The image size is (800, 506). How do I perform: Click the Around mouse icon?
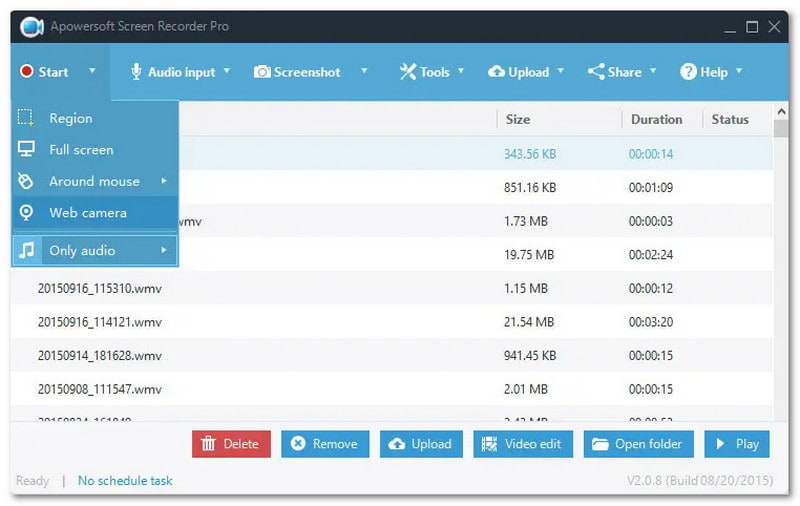tap(26, 181)
